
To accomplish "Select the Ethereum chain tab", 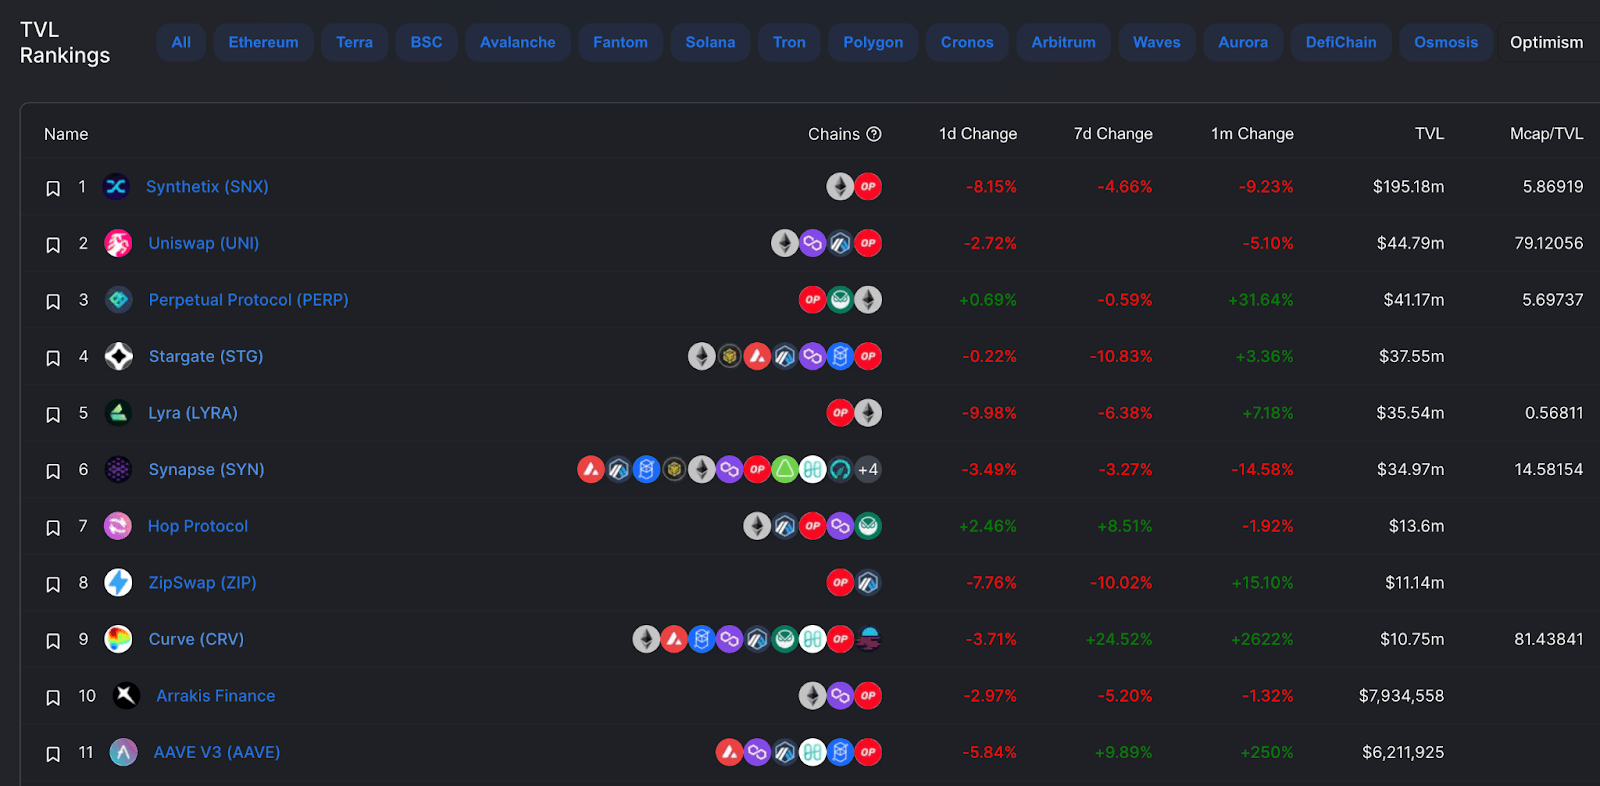I will click(263, 42).
